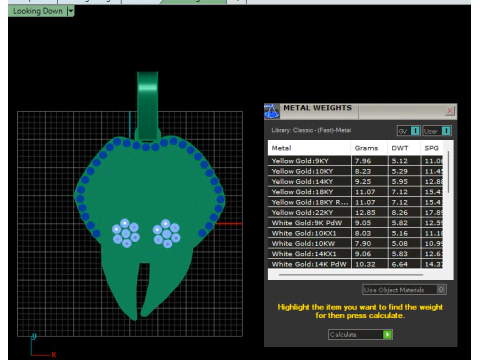This screenshot has height=360, width=480.
Task: Select the Yellow Gold:10KY row
Action: 355,171
